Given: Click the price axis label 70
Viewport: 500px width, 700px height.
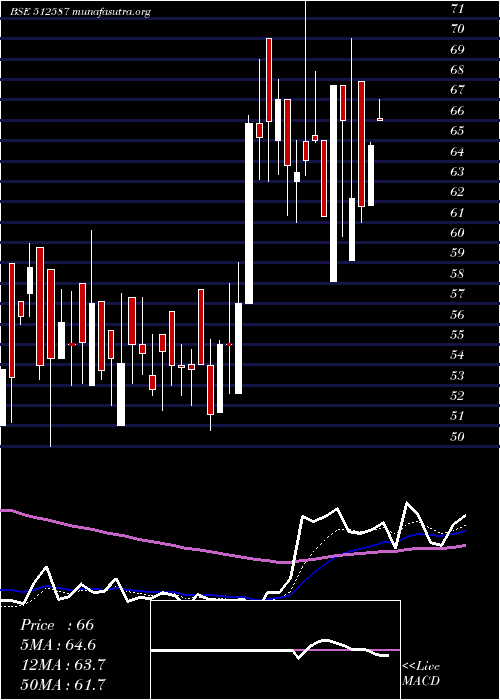Looking at the screenshot, I should pyautogui.click(x=458, y=29).
